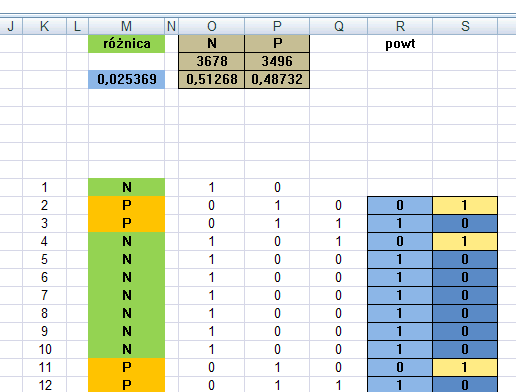Click column S cell in row 10

[x=465, y=349]
